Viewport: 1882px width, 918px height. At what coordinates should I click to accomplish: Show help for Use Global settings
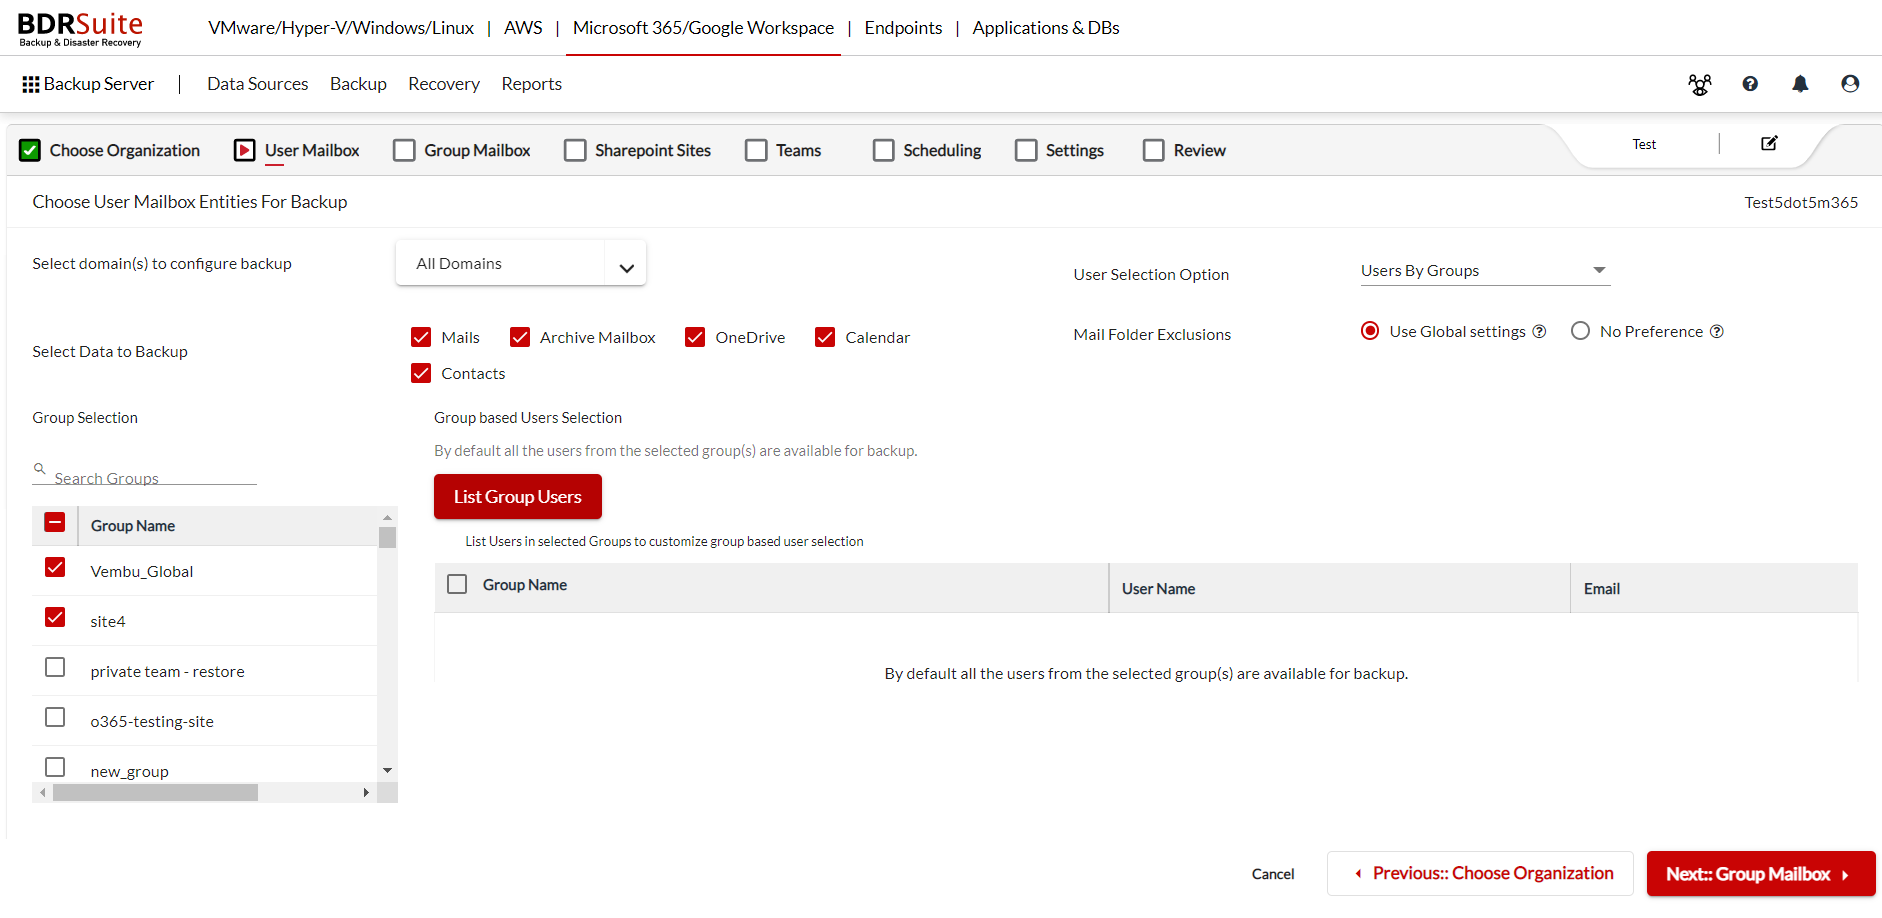[1539, 332]
